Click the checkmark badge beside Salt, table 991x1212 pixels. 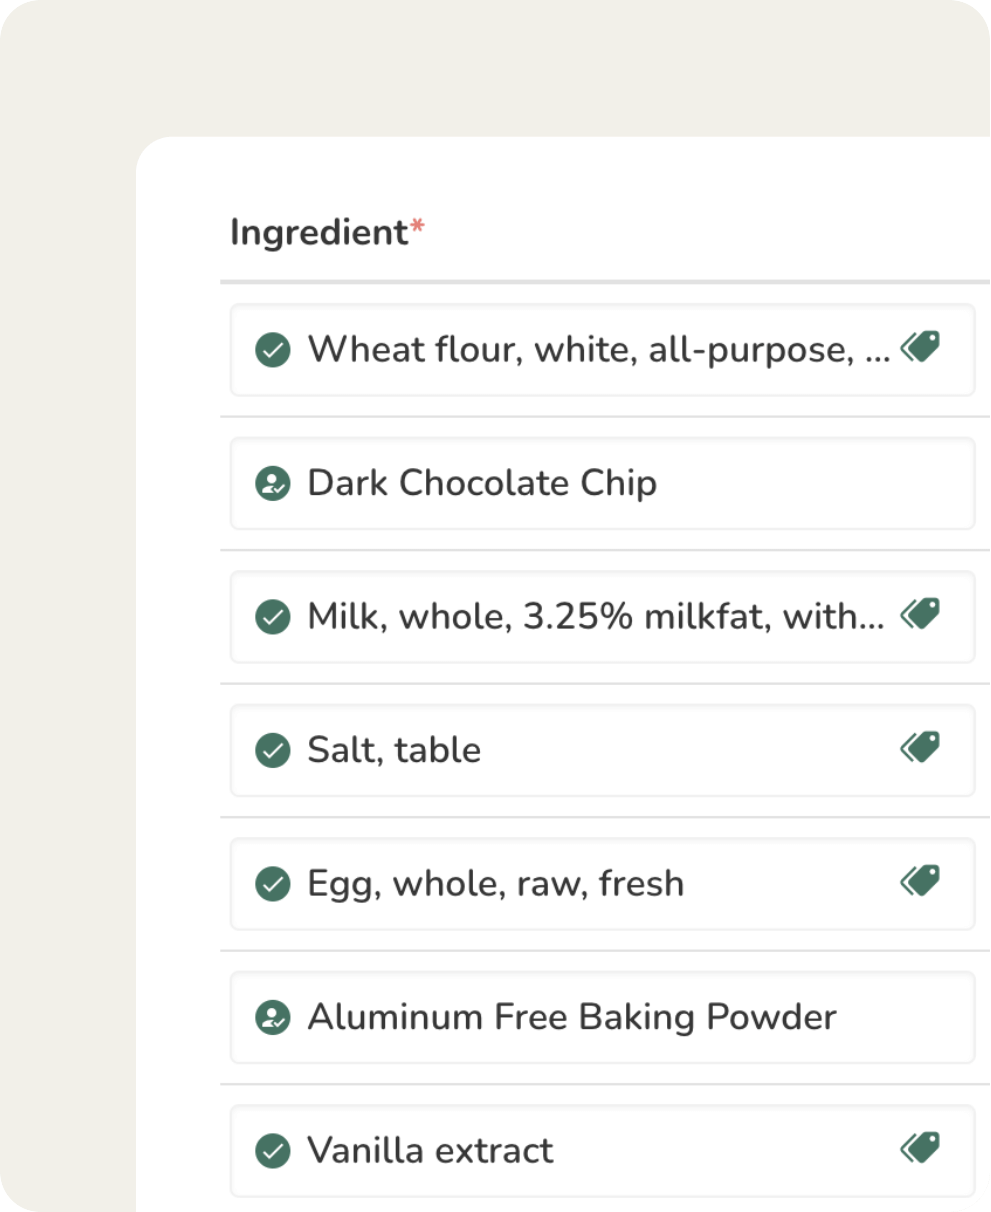[x=272, y=750]
